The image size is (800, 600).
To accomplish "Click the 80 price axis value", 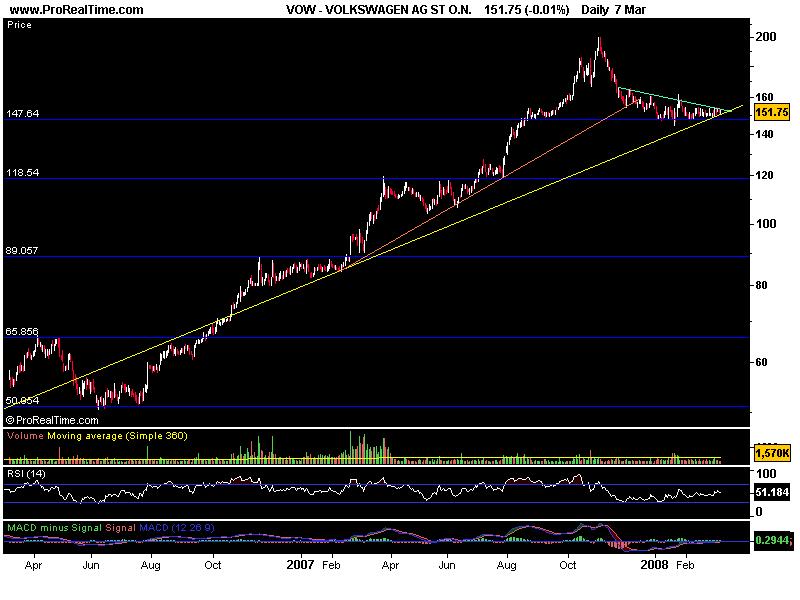I will [761, 286].
